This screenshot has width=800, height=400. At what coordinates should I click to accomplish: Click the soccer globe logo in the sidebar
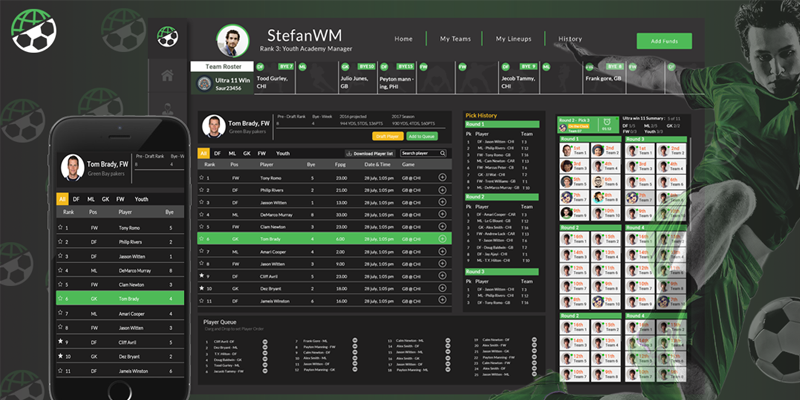(167, 37)
